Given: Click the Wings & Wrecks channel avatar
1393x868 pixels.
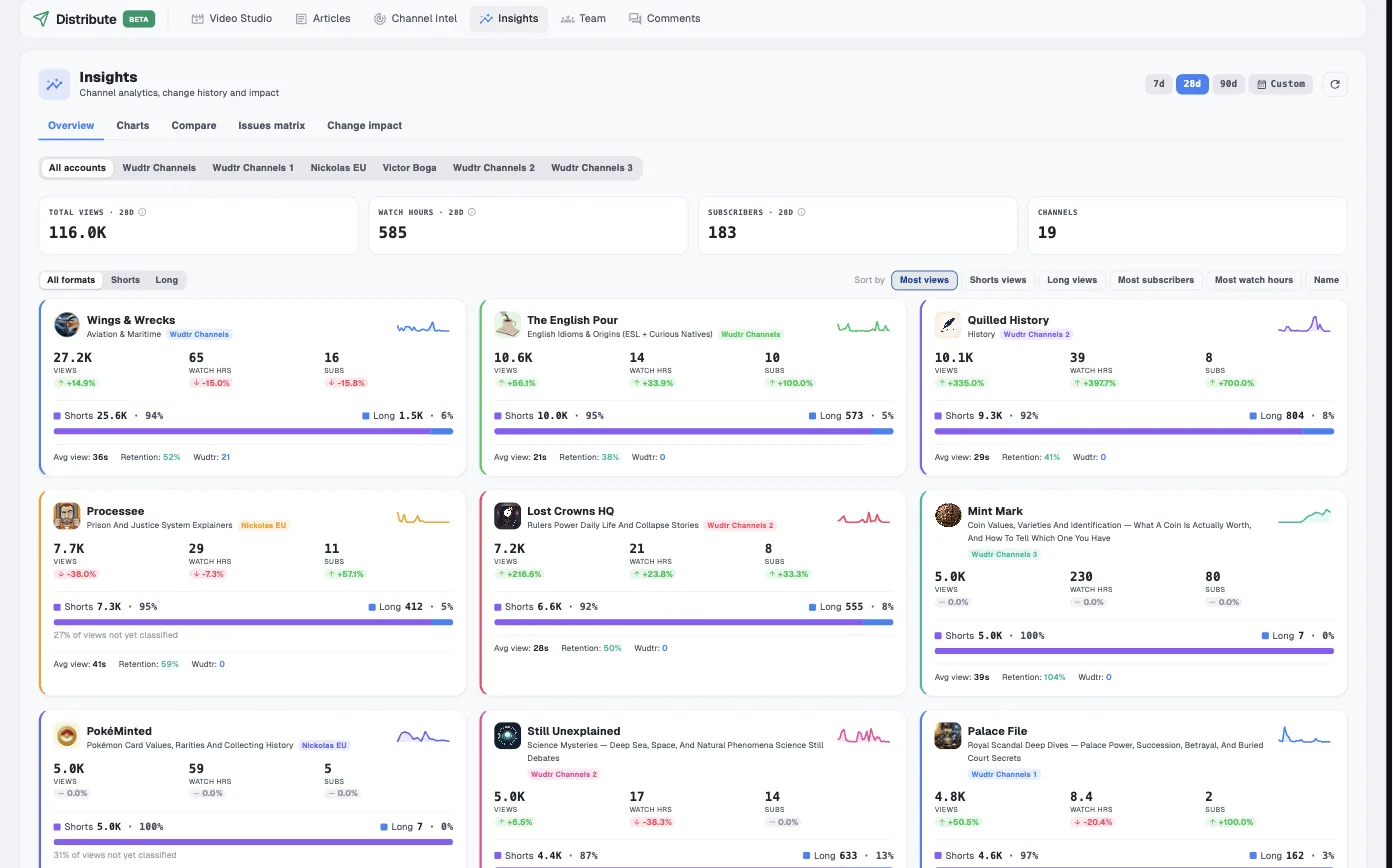Looking at the screenshot, I should click(x=67, y=325).
